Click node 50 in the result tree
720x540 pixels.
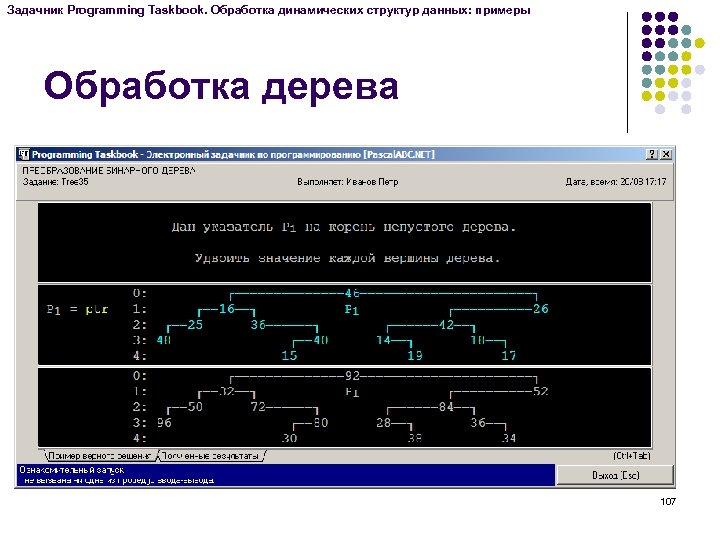coord(195,407)
